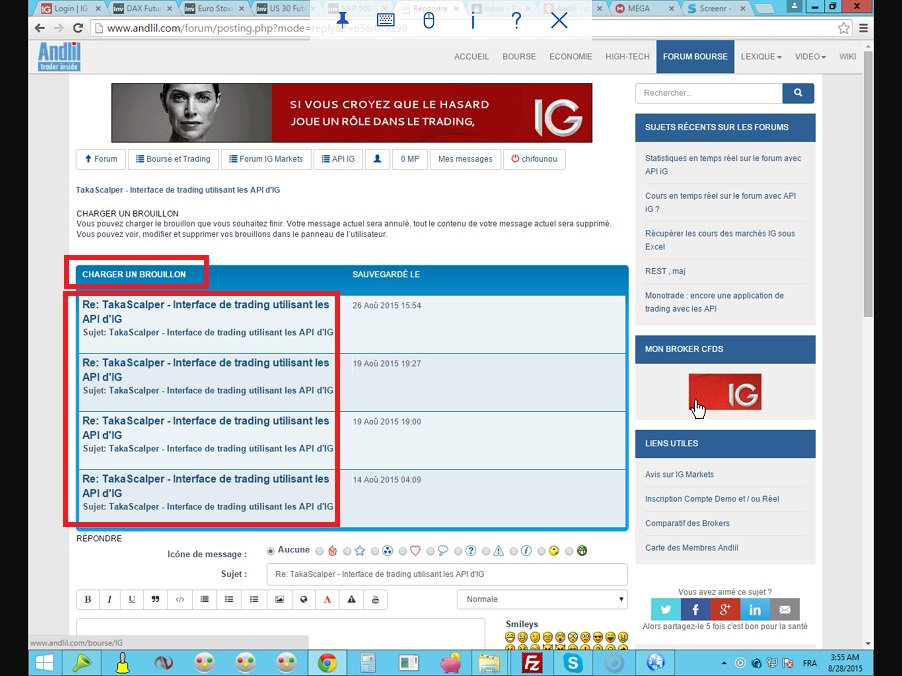
Task: Open Skype from the taskbar
Action: (x=573, y=663)
